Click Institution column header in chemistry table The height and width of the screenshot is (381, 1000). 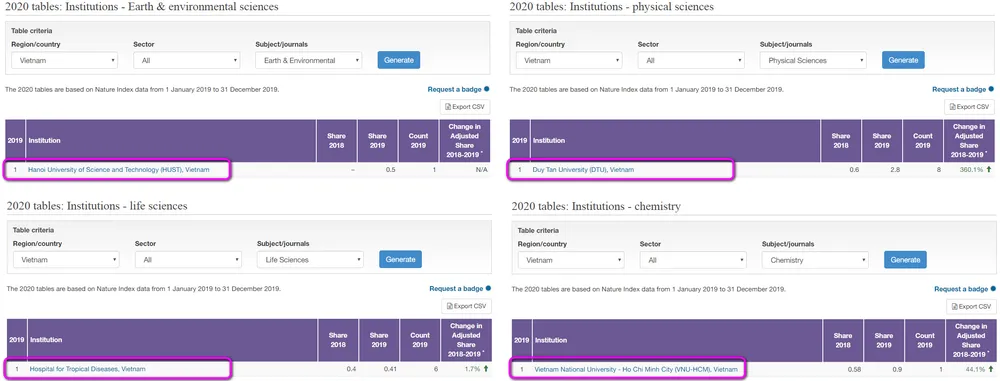(677, 340)
